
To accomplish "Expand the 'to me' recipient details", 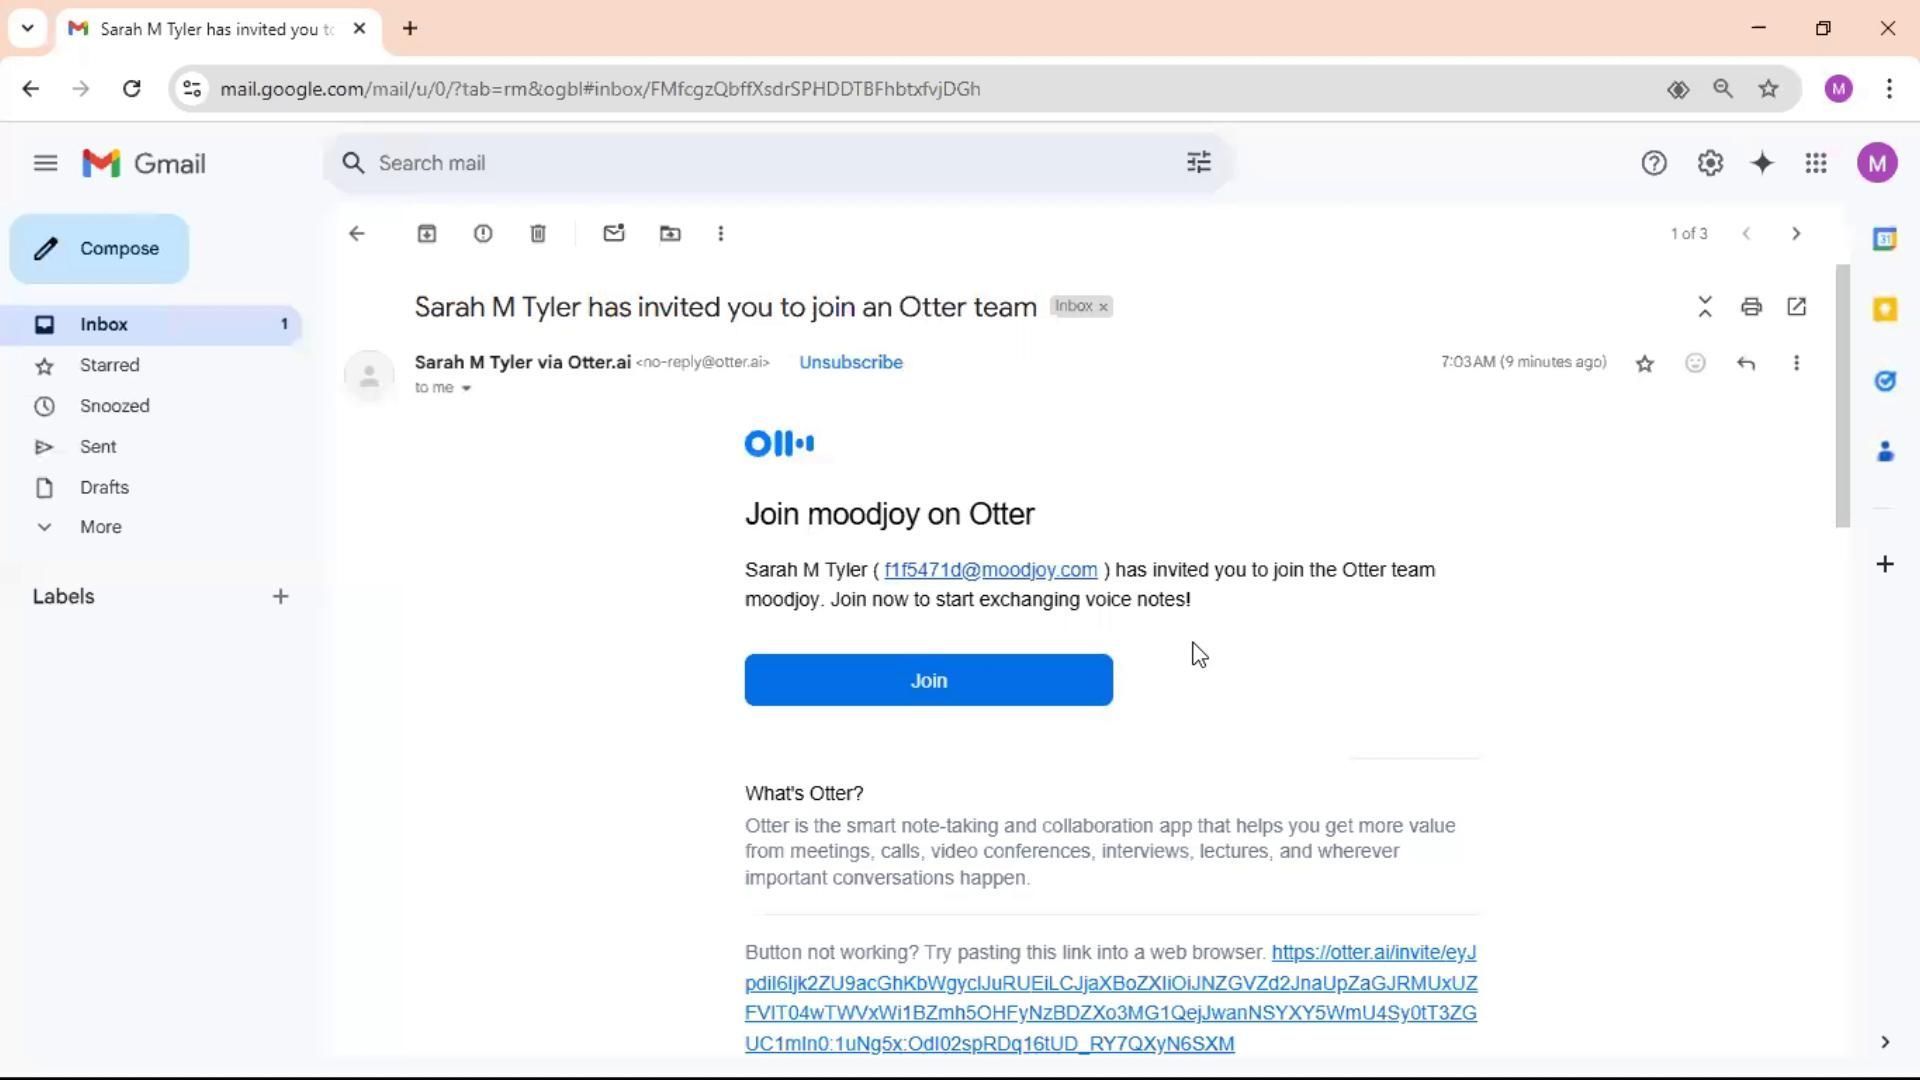I will coord(466,388).
